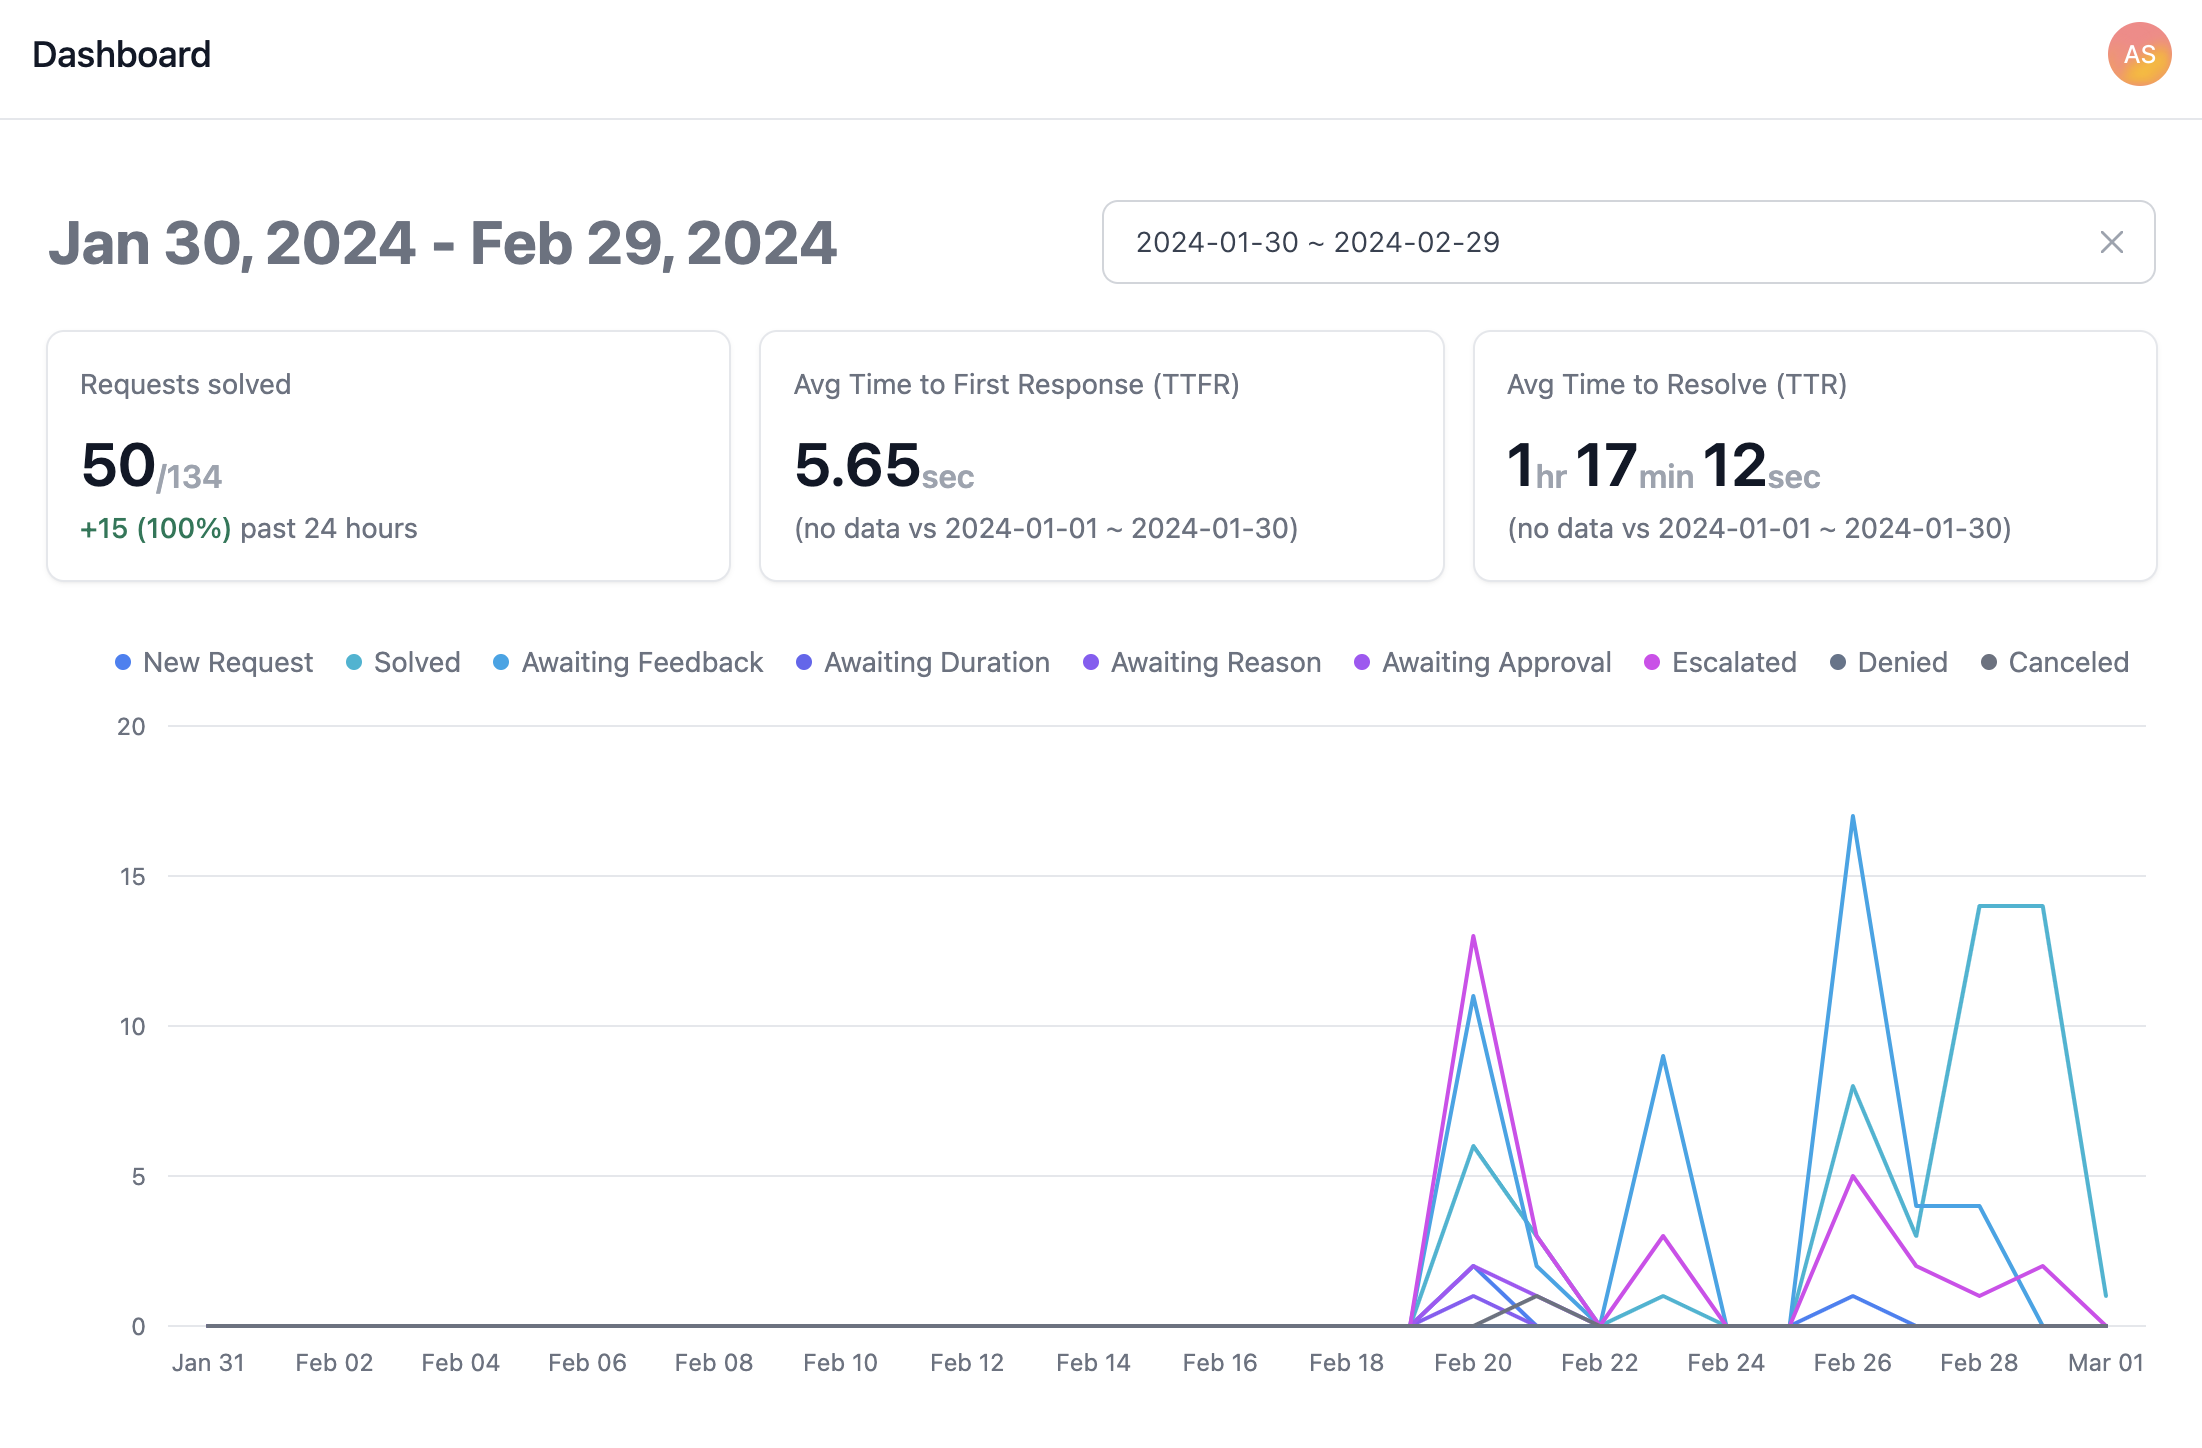The image size is (2202, 1448).
Task: Click the Feb 28 Solved plateau point
Action: click(1979, 907)
